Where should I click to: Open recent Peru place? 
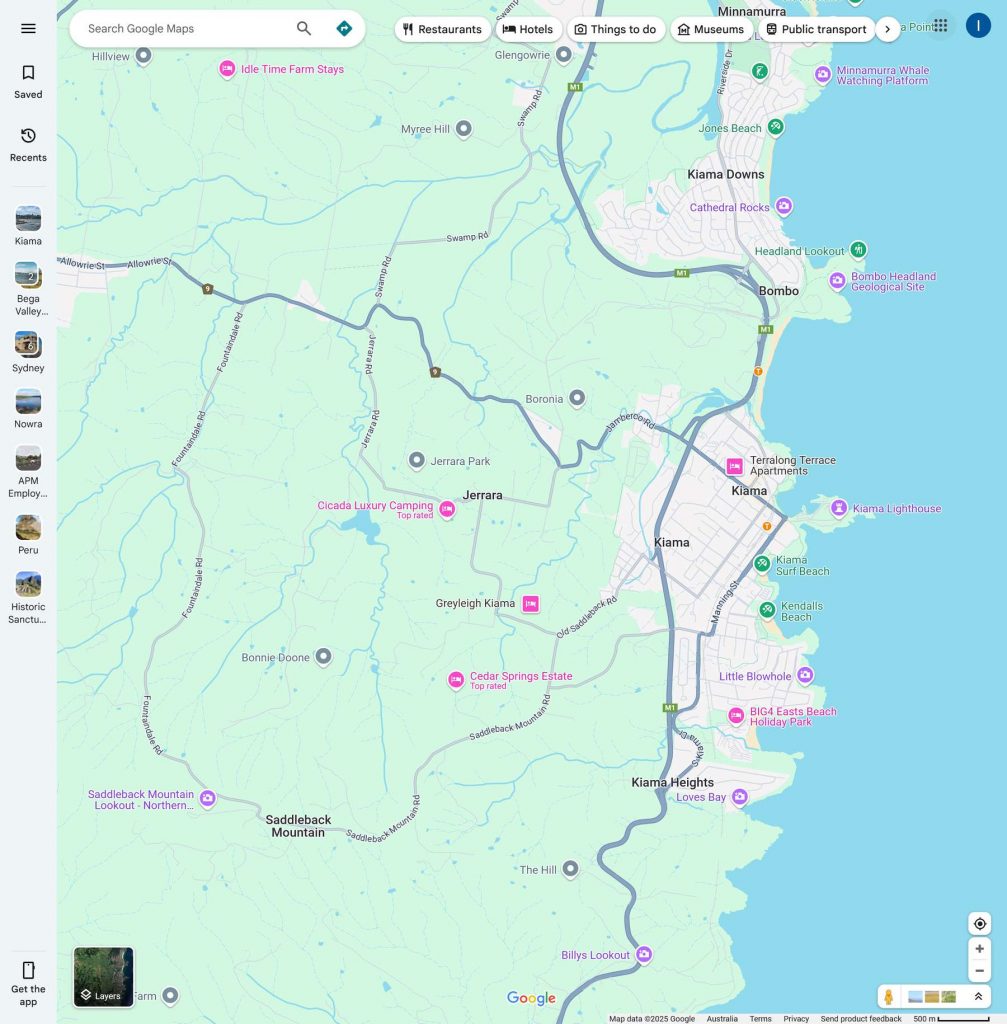pyautogui.click(x=28, y=534)
